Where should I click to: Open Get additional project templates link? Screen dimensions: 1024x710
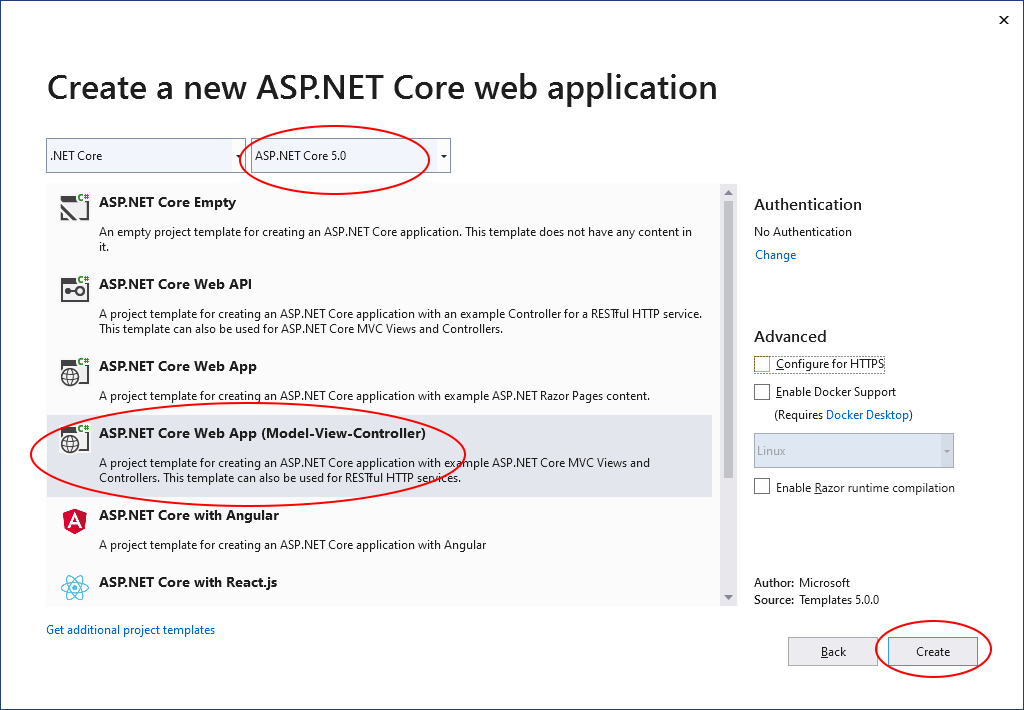(x=131, y=630)
